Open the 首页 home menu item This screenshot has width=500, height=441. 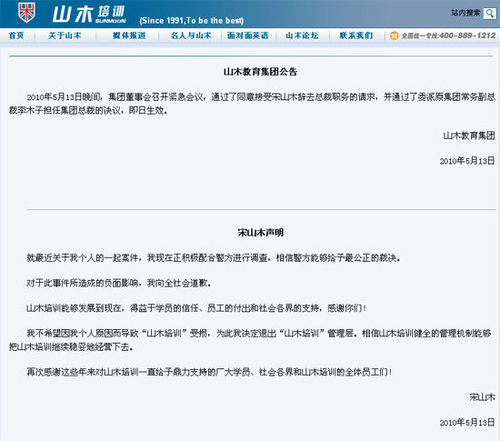(x=16, y=36)
